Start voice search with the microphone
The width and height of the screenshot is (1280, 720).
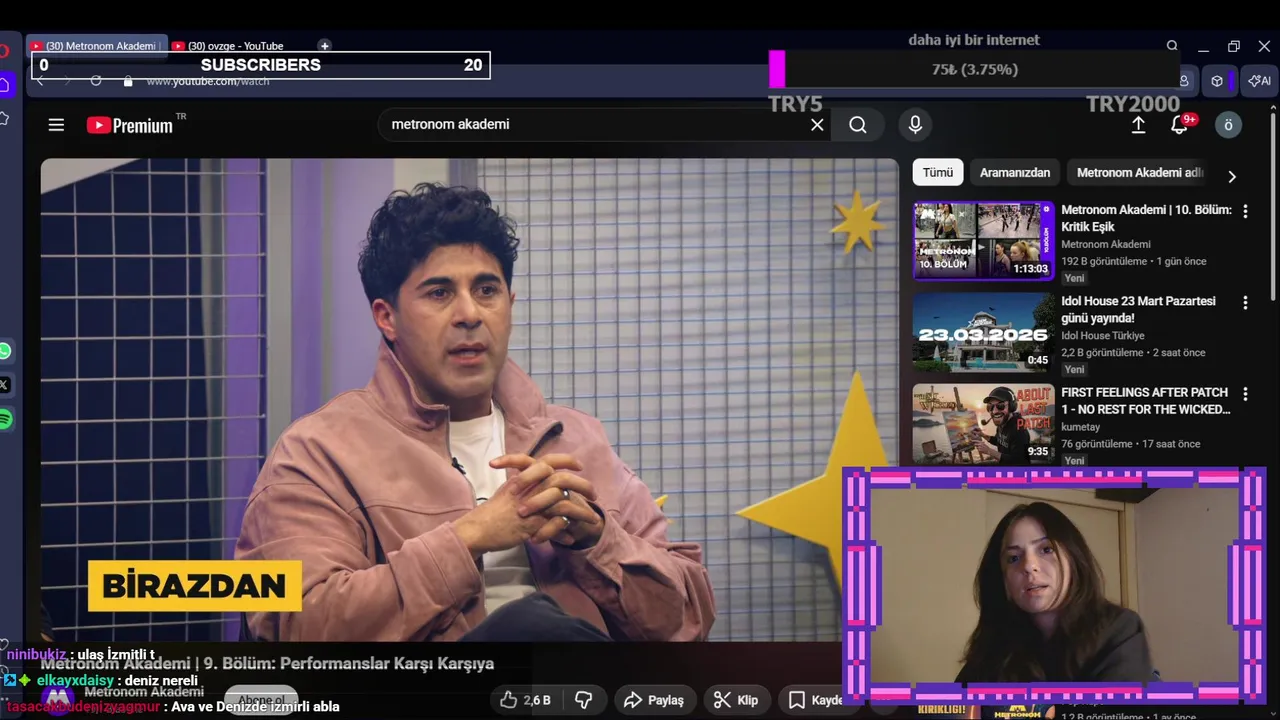[914, 125]
